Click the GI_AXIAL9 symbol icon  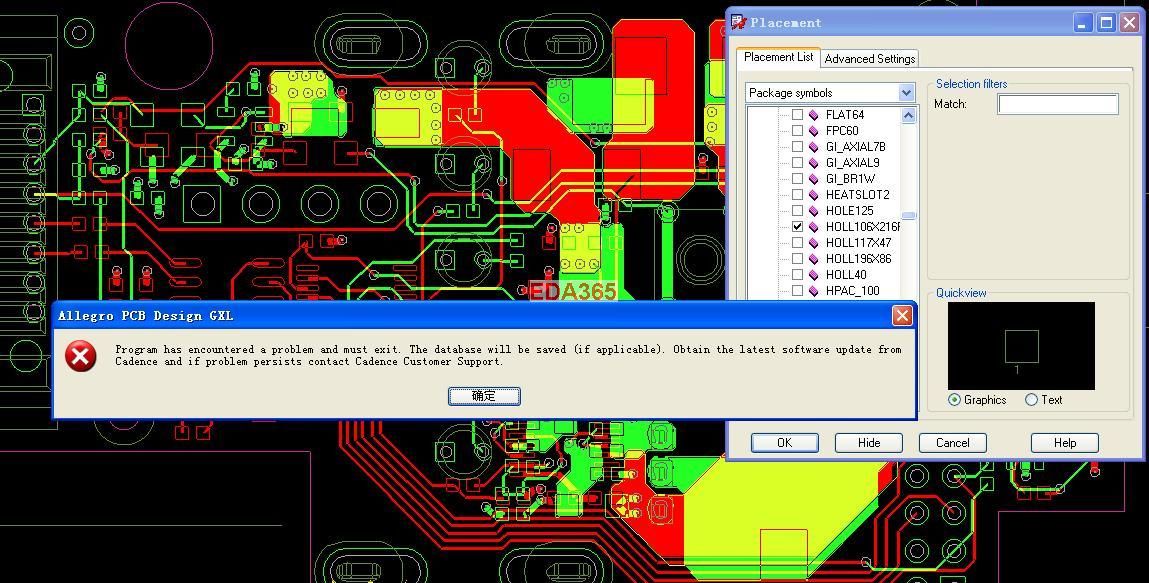point(813,163)
